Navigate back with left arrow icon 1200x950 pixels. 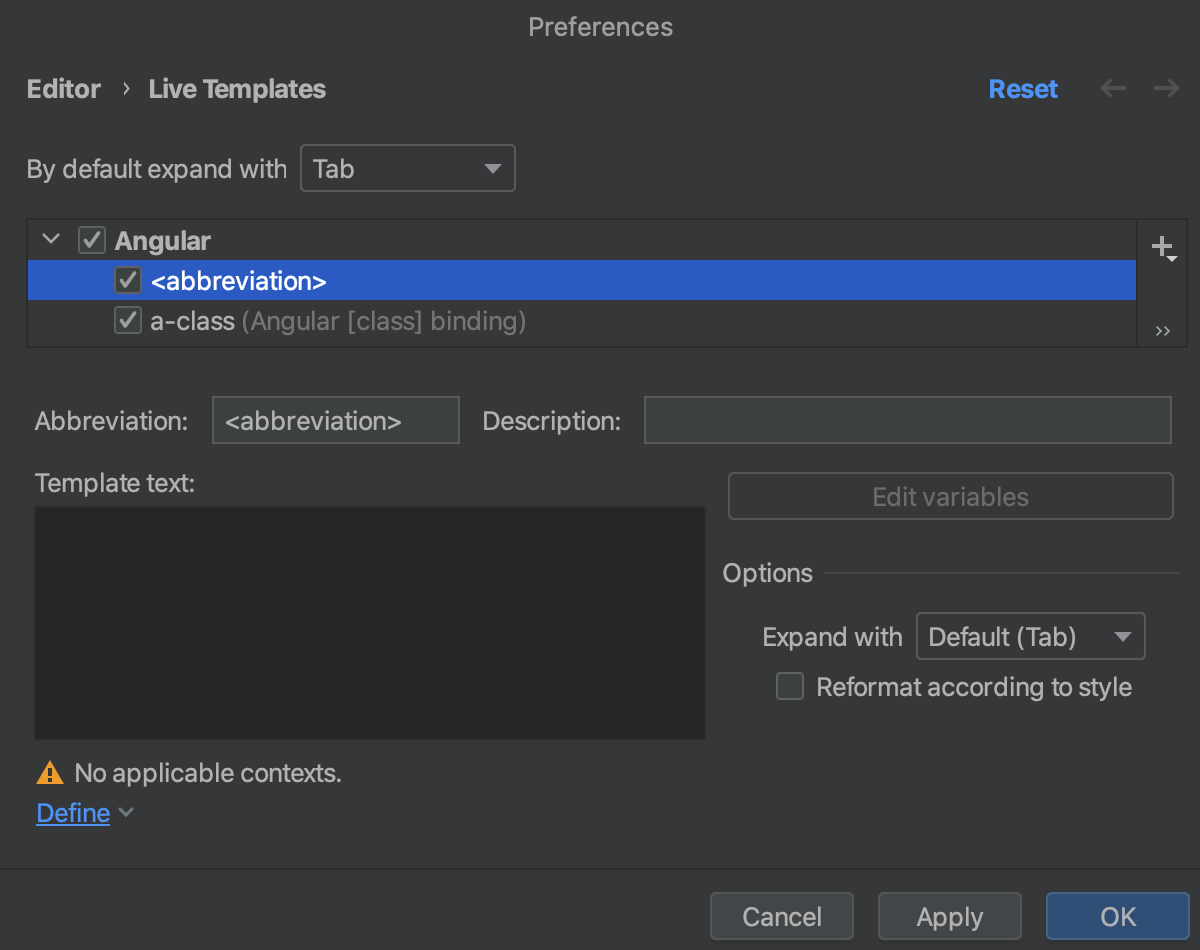tap(1113, 89)
